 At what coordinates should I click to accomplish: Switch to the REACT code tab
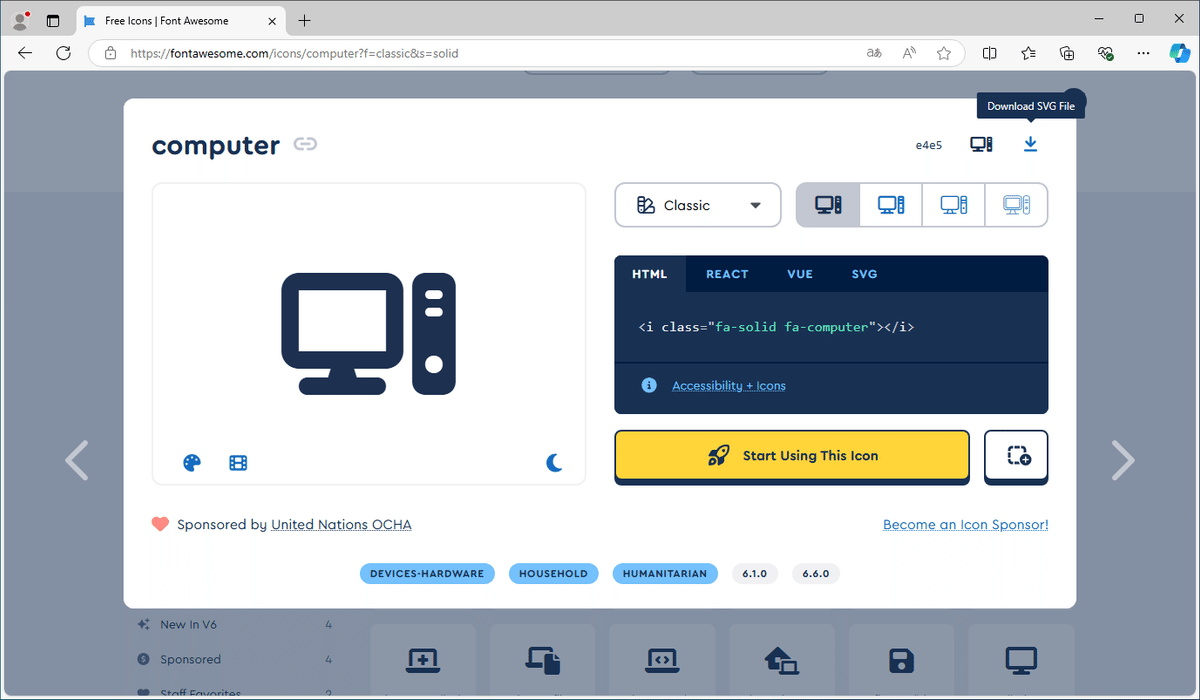point(727,274)
